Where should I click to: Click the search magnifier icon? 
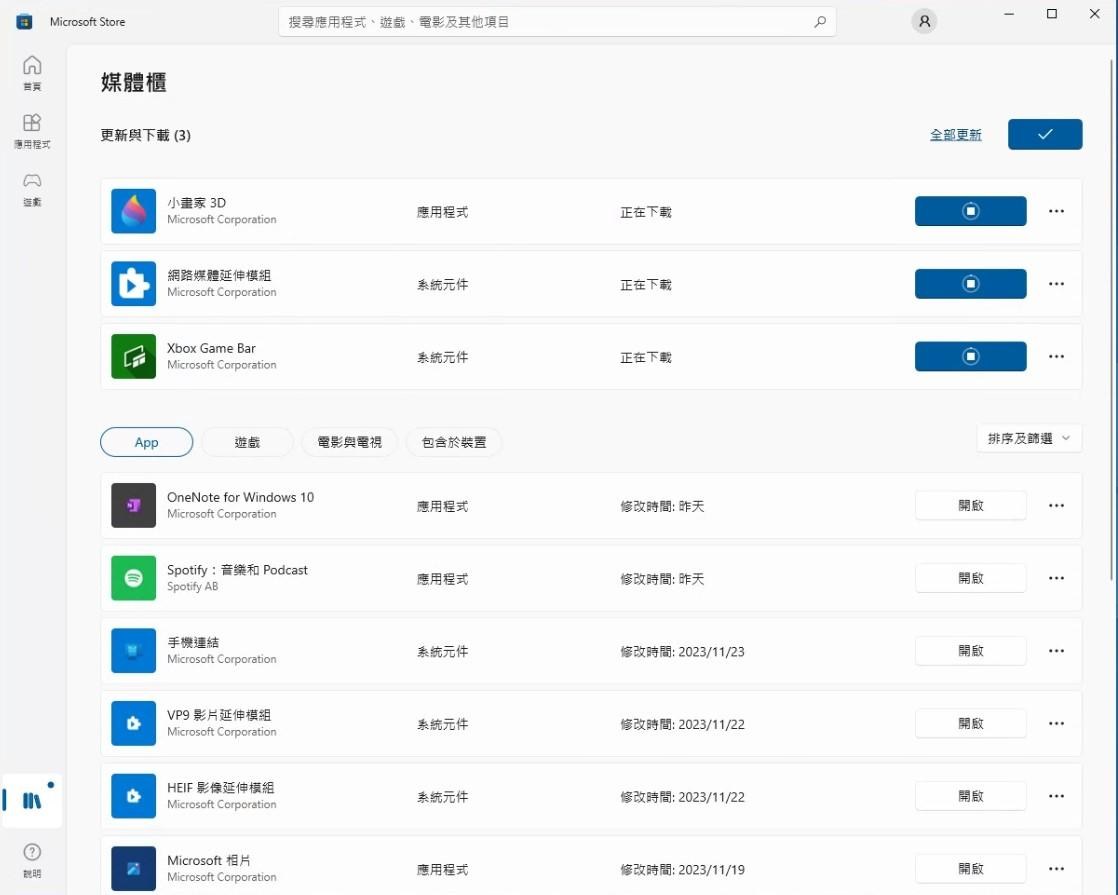coord(820,21)
